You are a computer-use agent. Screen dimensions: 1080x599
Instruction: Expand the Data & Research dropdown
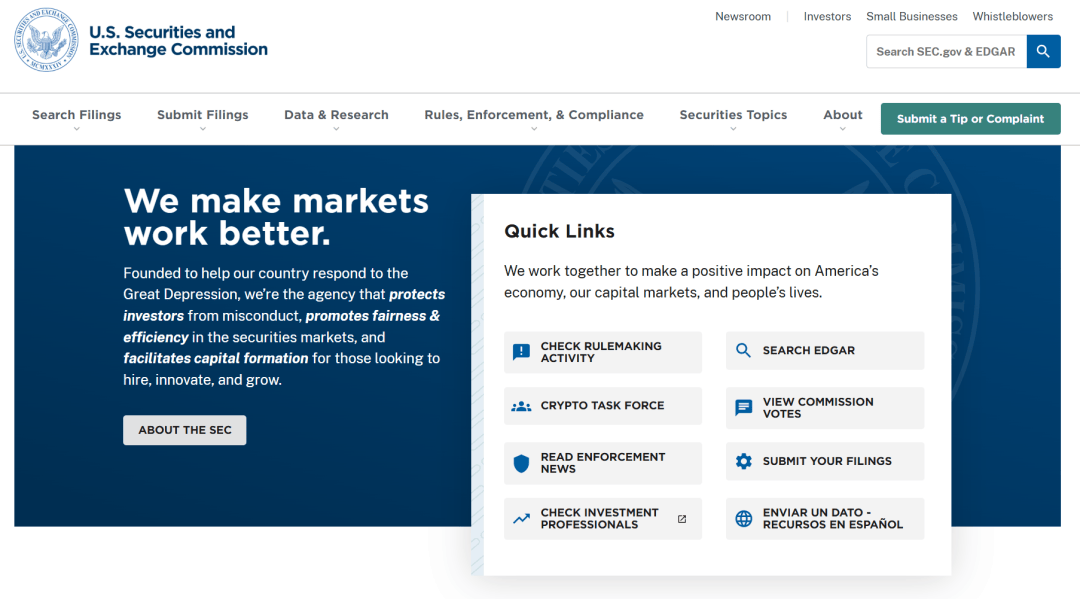pos(336,116)
